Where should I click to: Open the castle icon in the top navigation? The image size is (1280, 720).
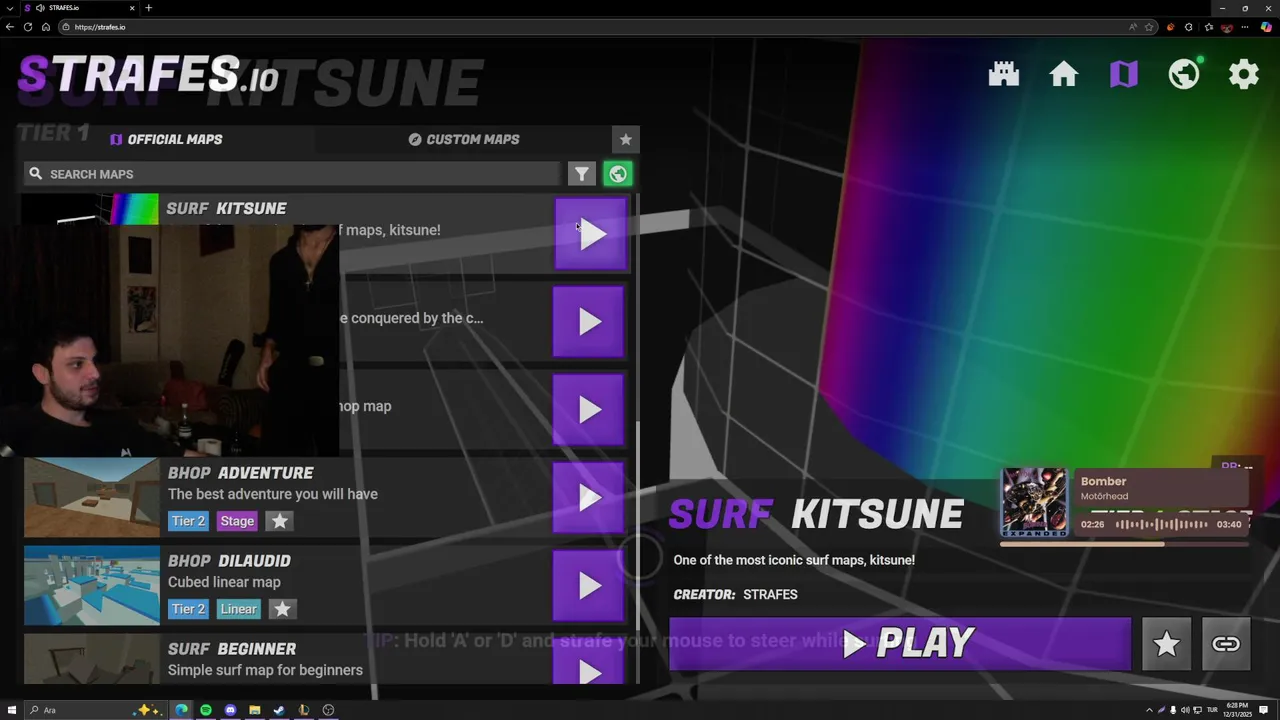[x=1004, y=74]
